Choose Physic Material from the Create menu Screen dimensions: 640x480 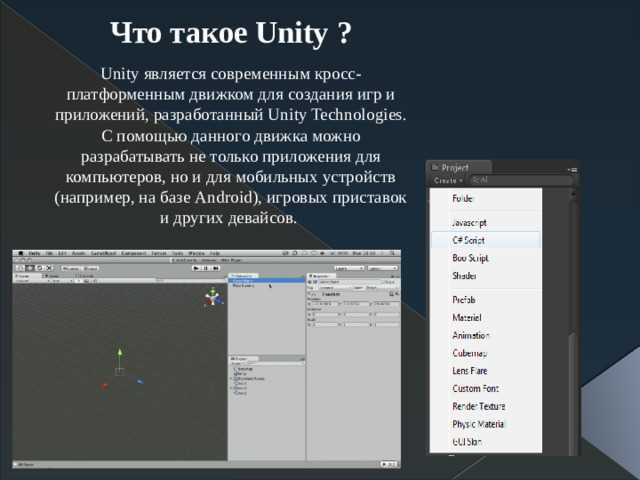tap(486, 424)
